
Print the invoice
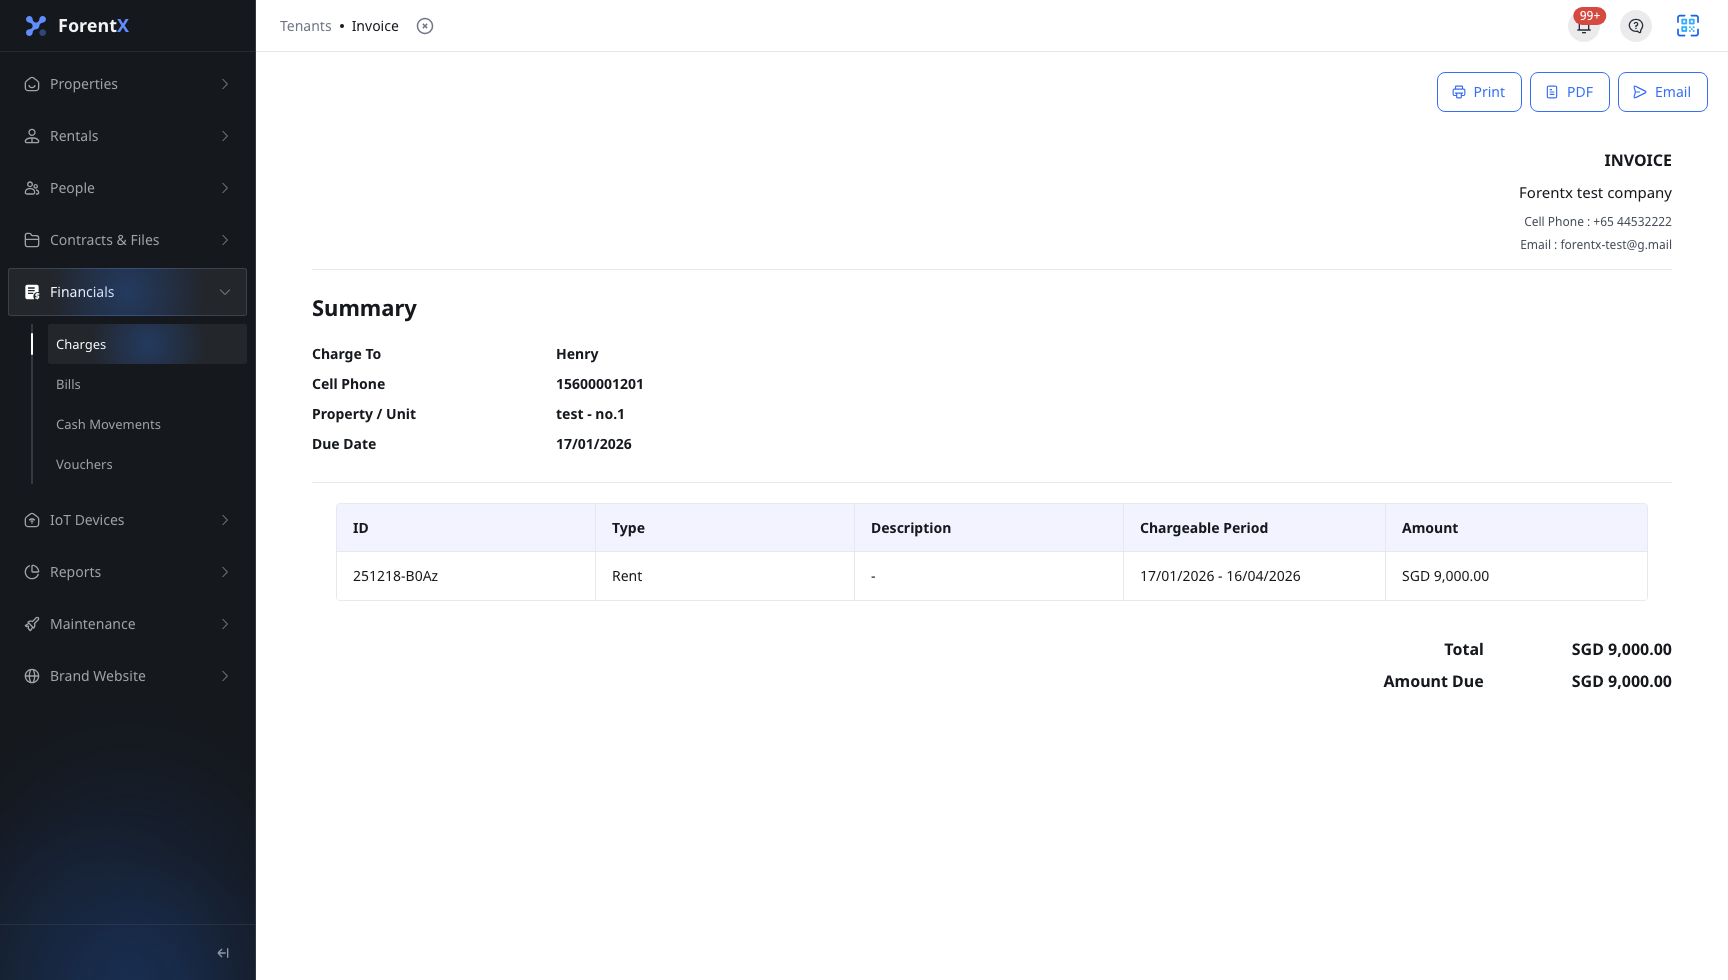[x=1479, y=92]
